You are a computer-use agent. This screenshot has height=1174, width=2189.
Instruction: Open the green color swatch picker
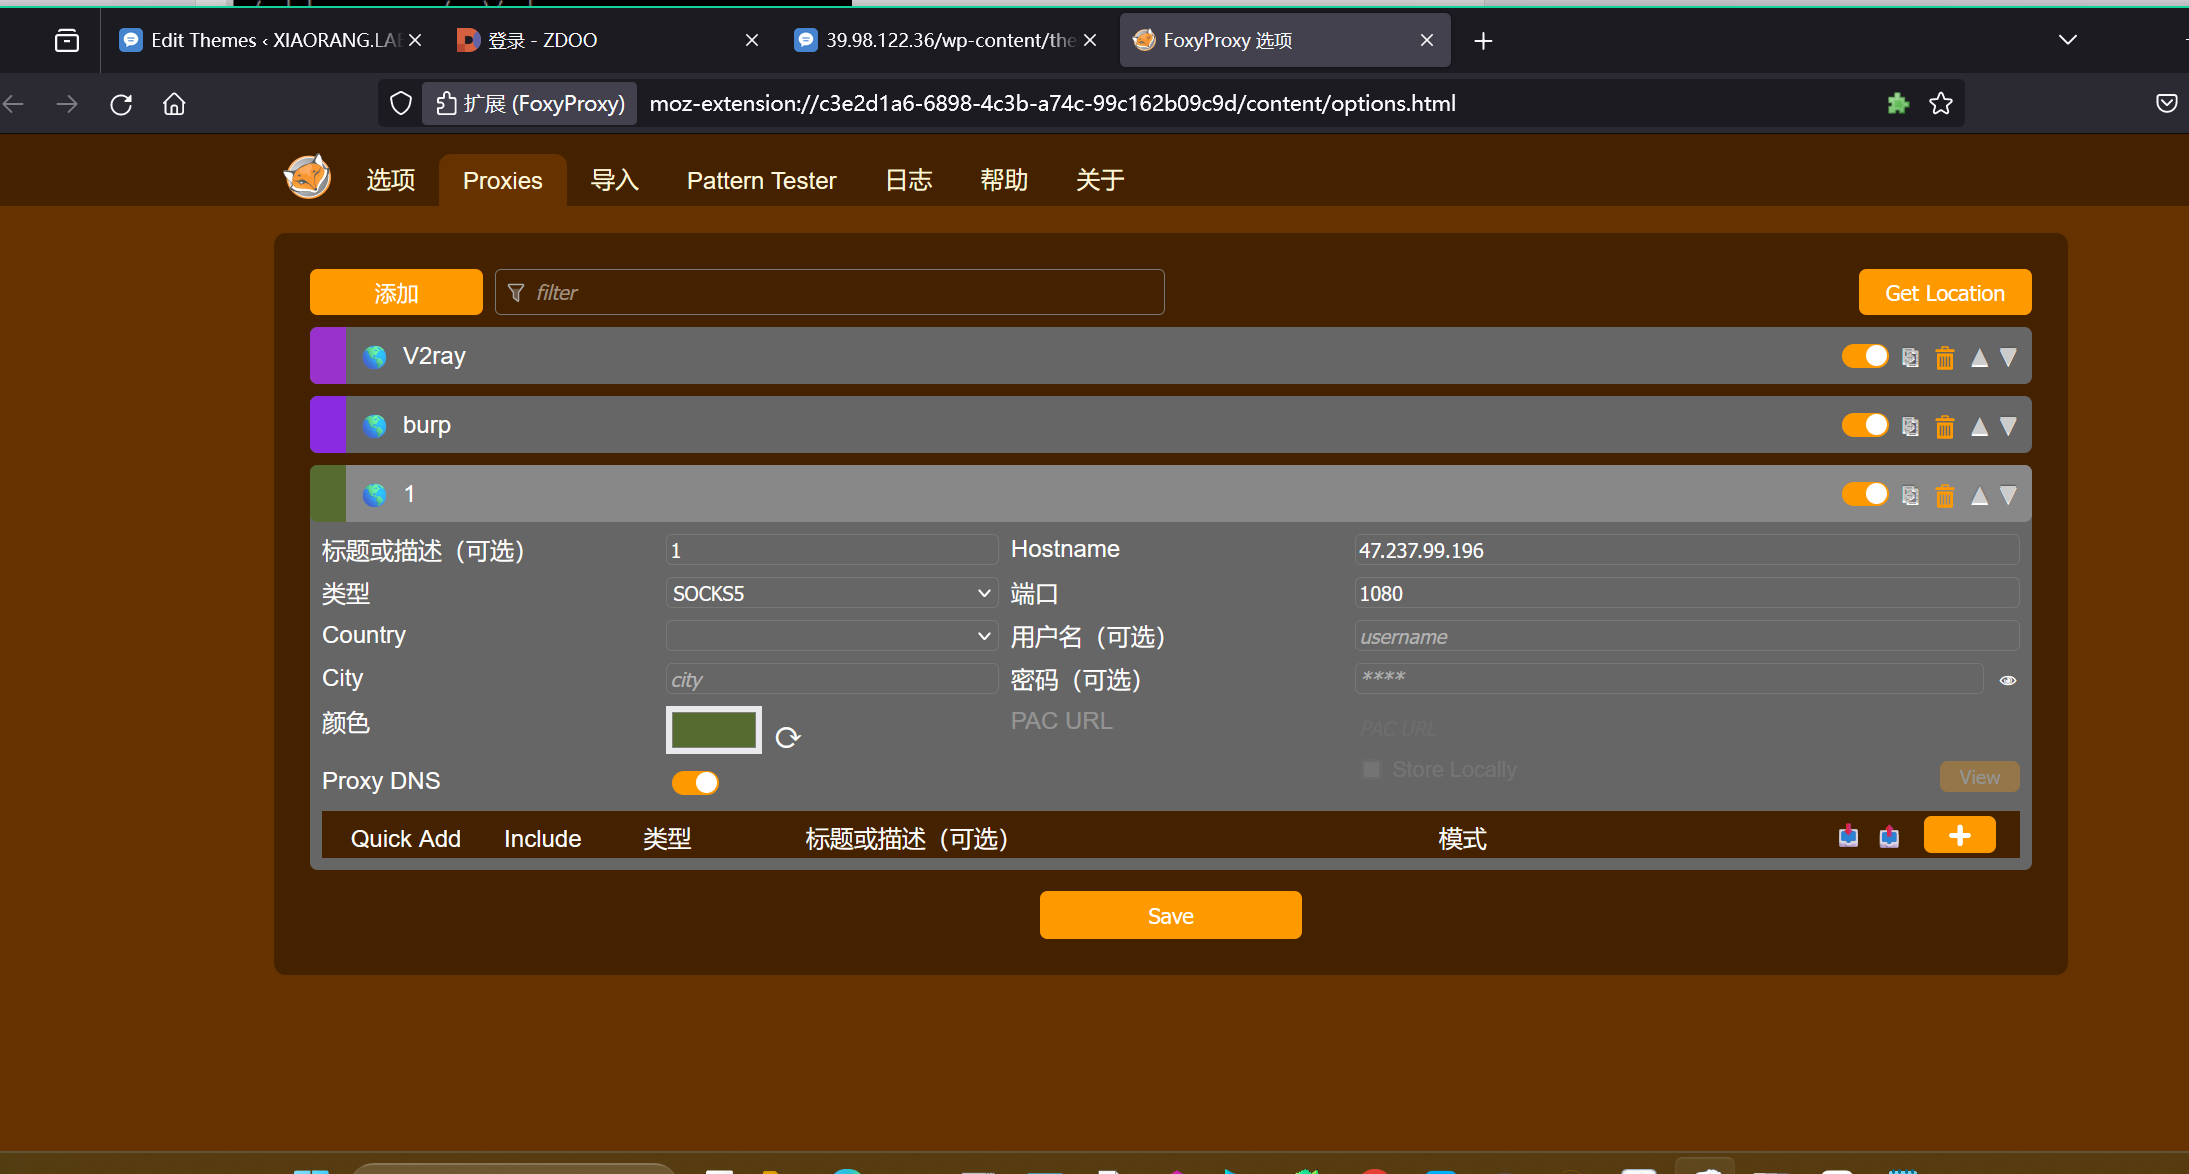pyautogui.click(x=713, y=730)
